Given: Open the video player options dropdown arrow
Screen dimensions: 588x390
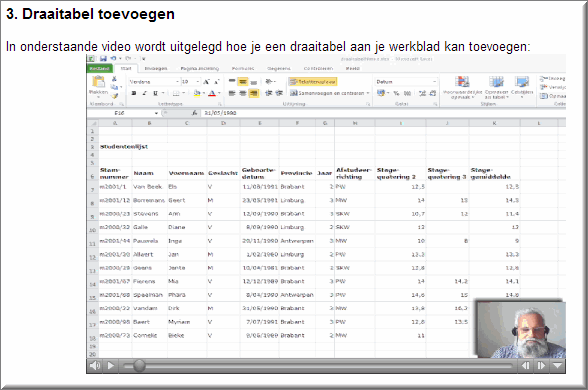Looking at the screenshot, I should coord(558,365).
